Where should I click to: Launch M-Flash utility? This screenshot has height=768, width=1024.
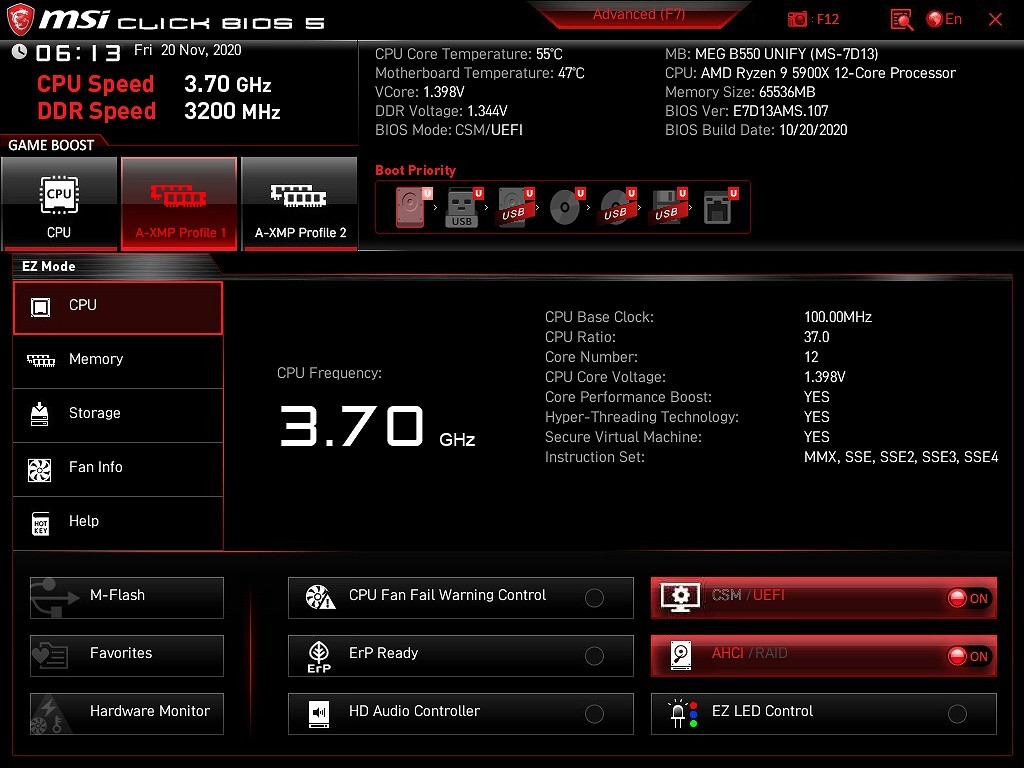[x=127, y=598]
